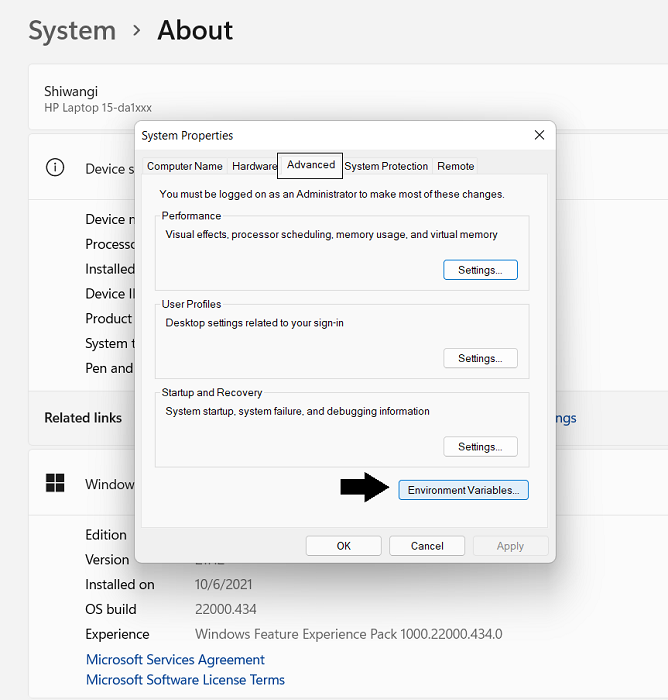Select the Advanced tab
This screenshot has width=668, height=700.
pos(310,165)
